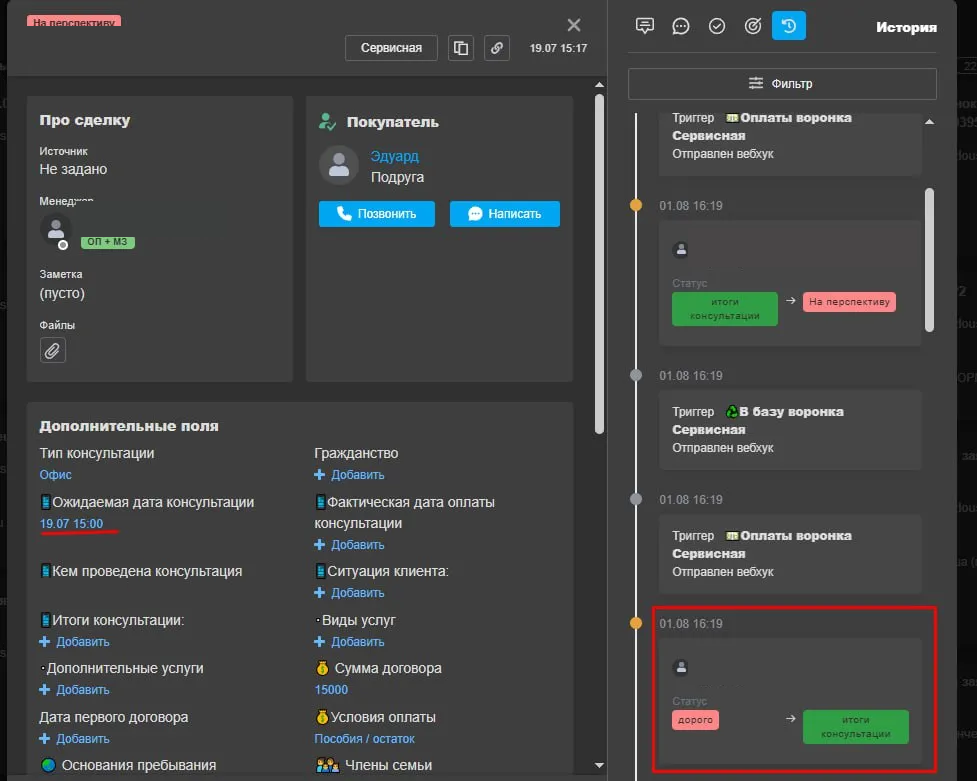Edit the (пусто) note field
Image resolution: width=977 pixels, height=781 pixels.
62,293
